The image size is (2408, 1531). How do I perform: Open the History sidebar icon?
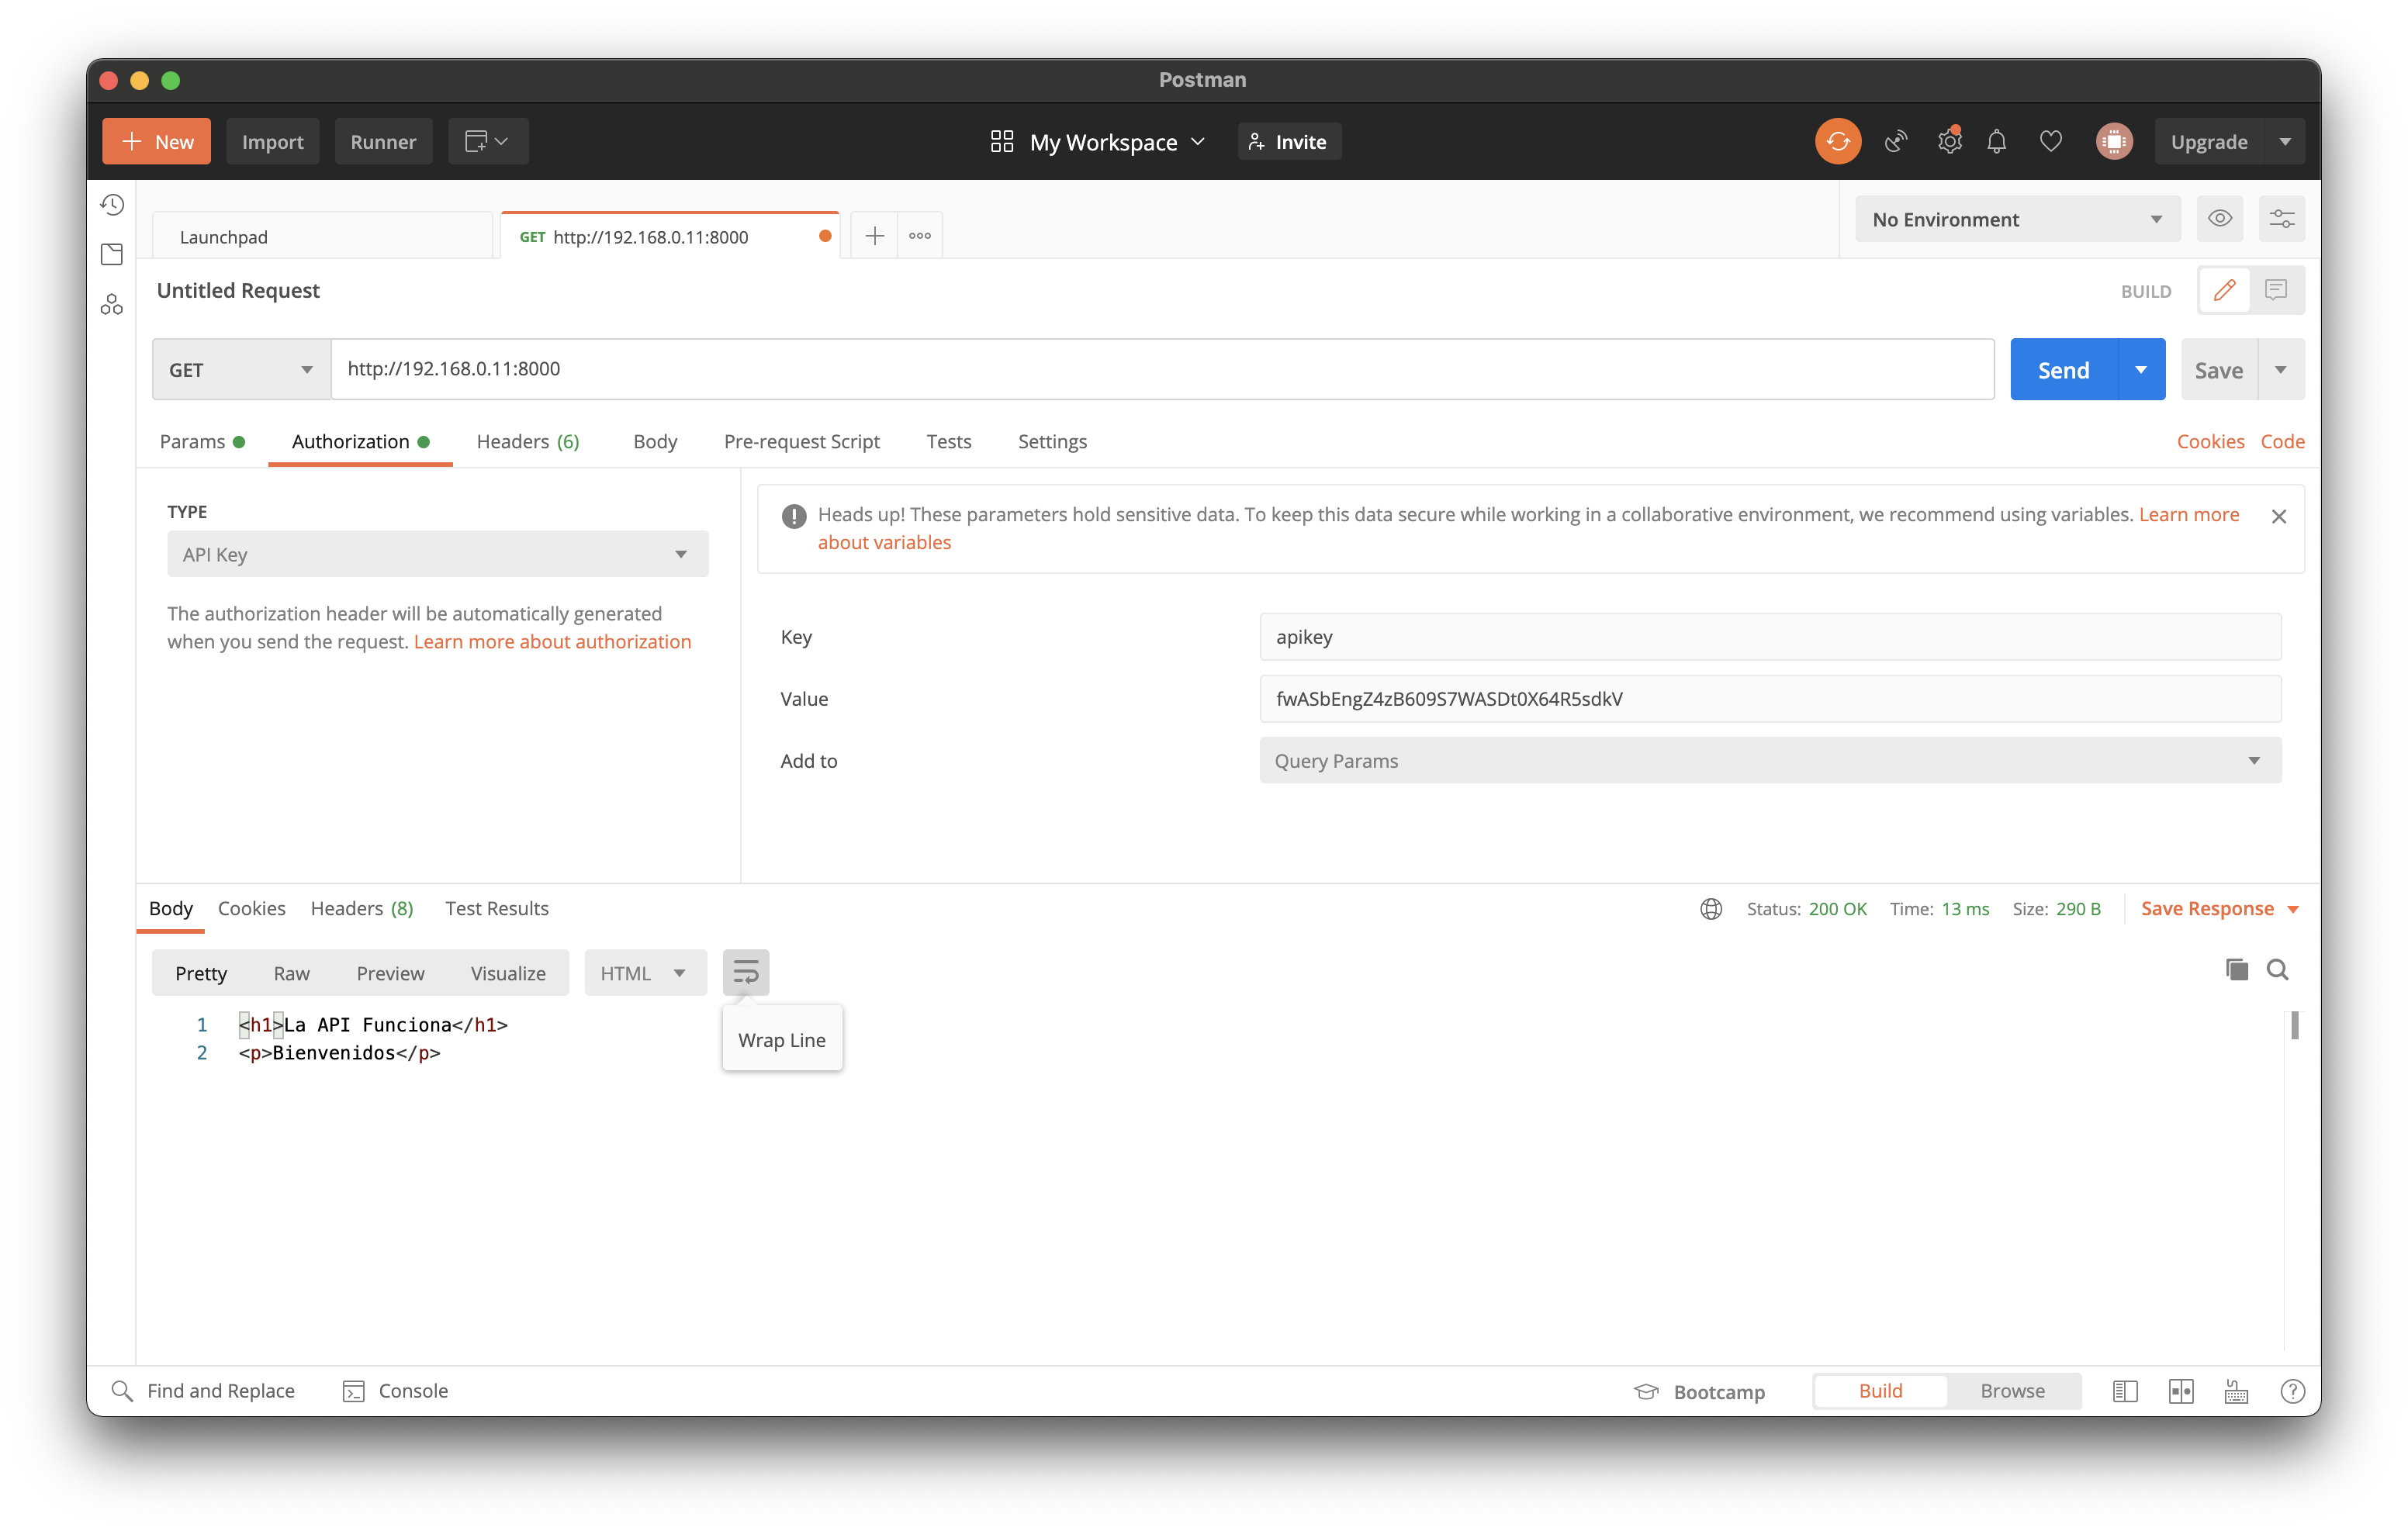(x=112, y=205)
